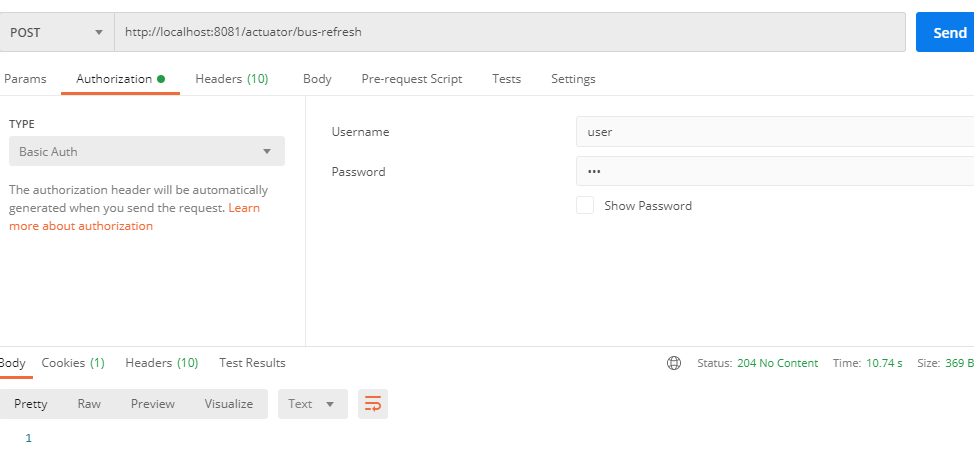Enable the Show Password checkbox

pyautogui.click(x=585, y=206)
